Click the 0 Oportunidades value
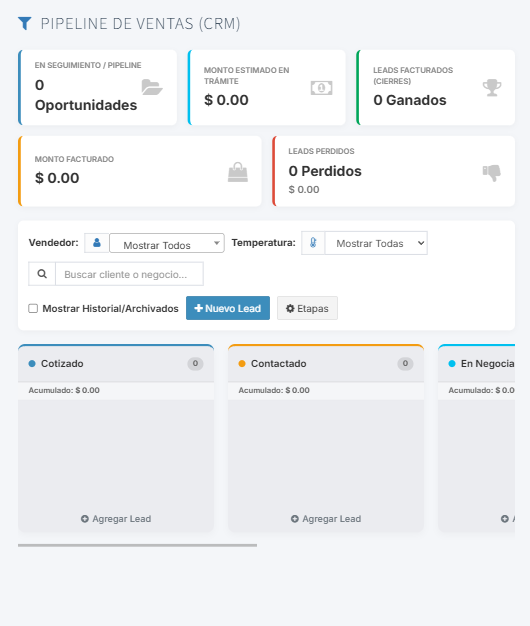Viewport: 530px width, 626px height. click(x=86, y=95)
